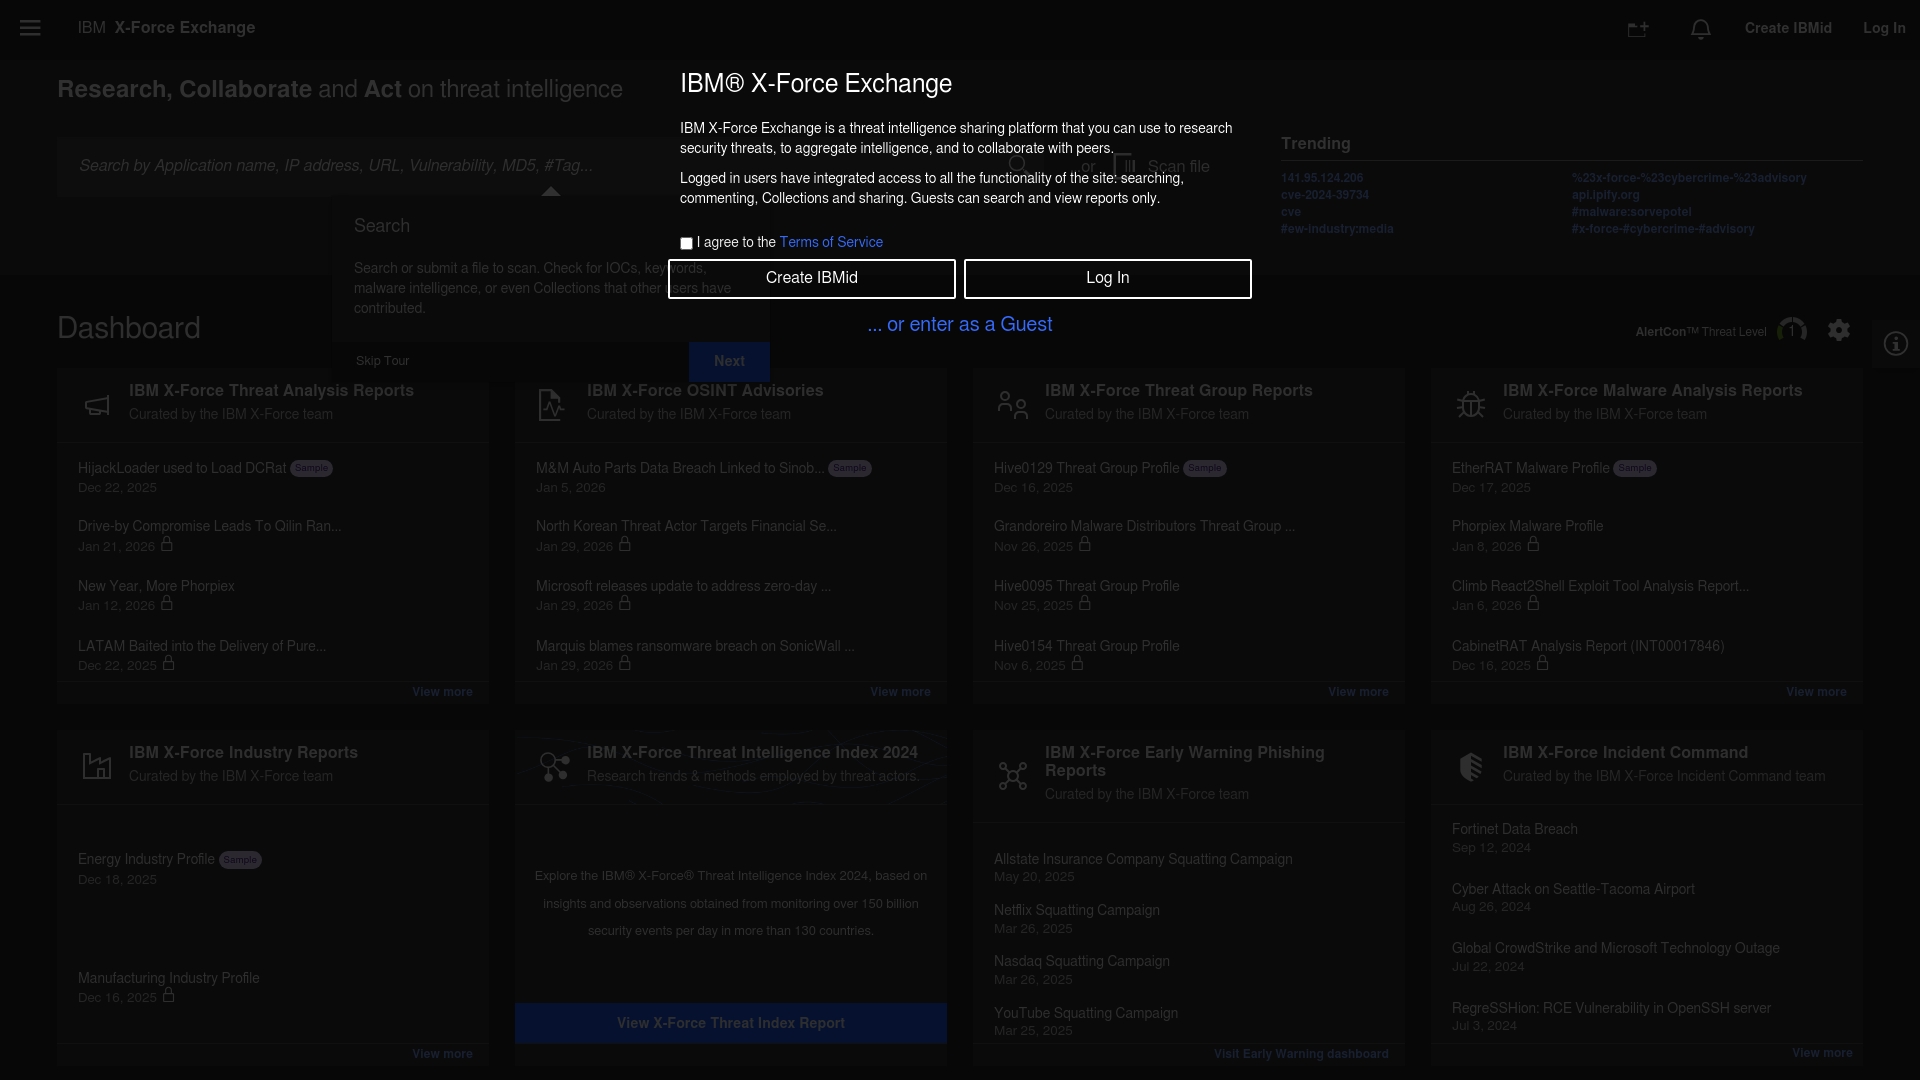Click the add collection folder icon
This screenshot has height=1080, width=1920.
(x=1638, y=29)
